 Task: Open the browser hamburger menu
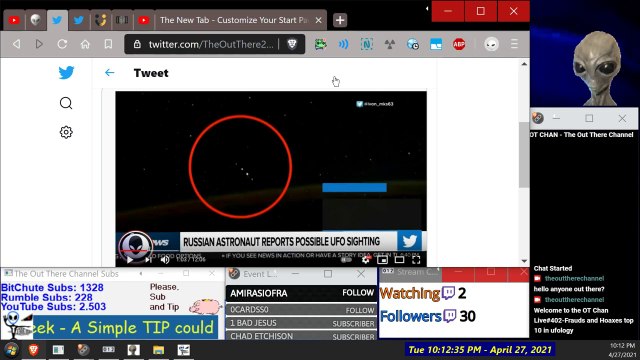(514, 44)
